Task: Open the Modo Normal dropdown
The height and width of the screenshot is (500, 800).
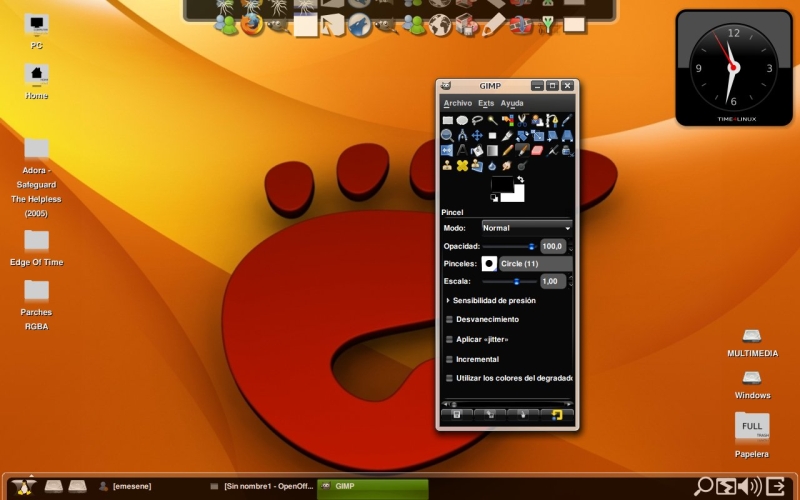Action: pyautogui.click(x=527, y=228)
